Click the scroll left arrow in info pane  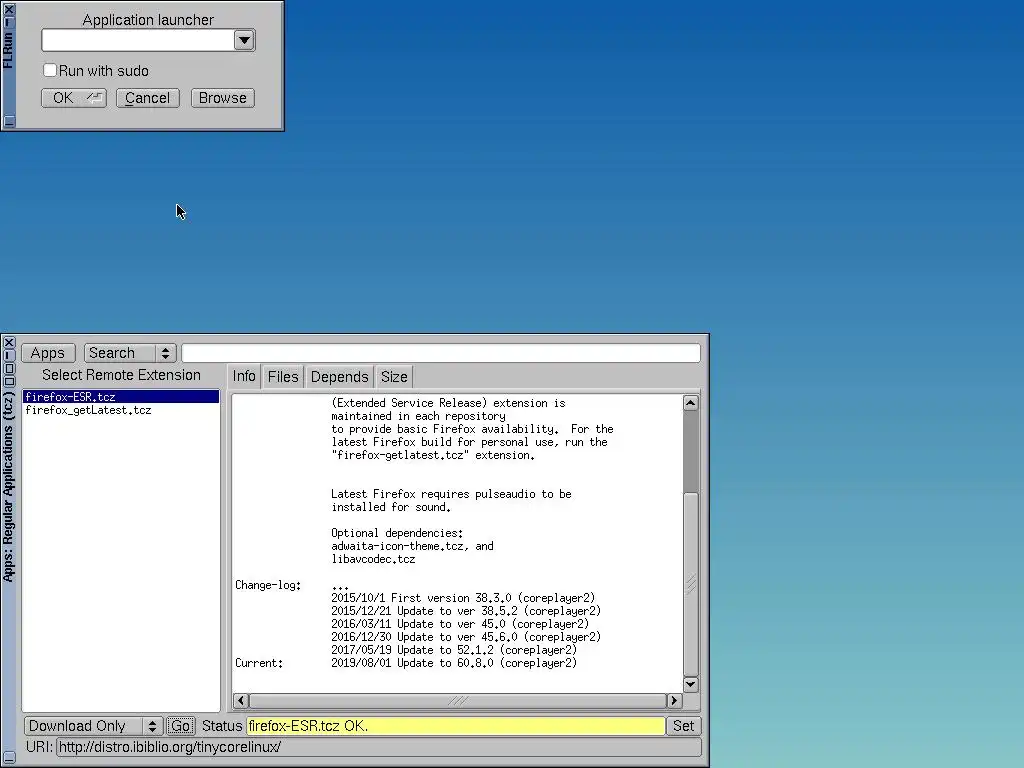(240, 701)
